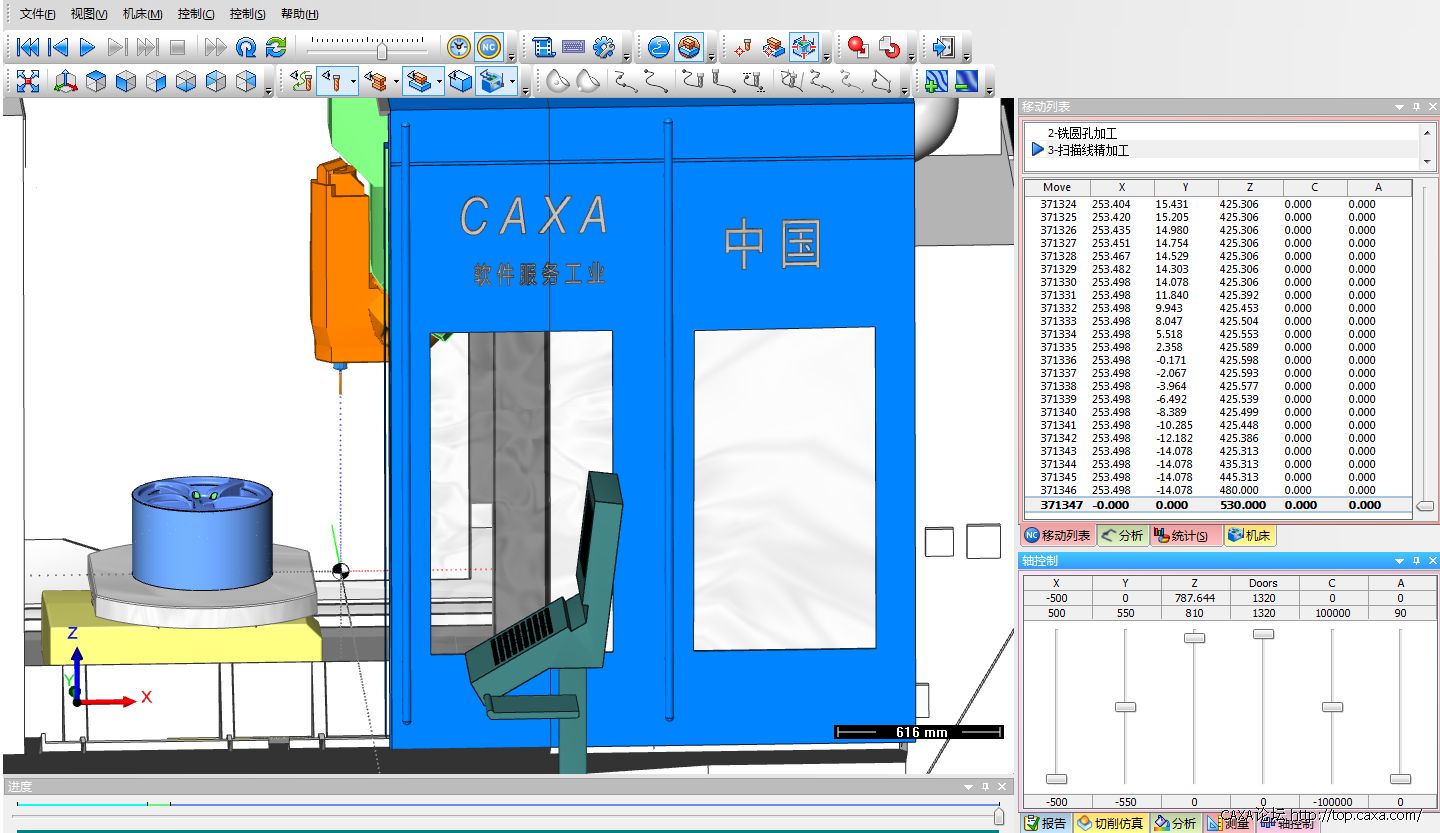
Task: Click the fit-to-view arrows icon
Action: (x=28, y=81)
